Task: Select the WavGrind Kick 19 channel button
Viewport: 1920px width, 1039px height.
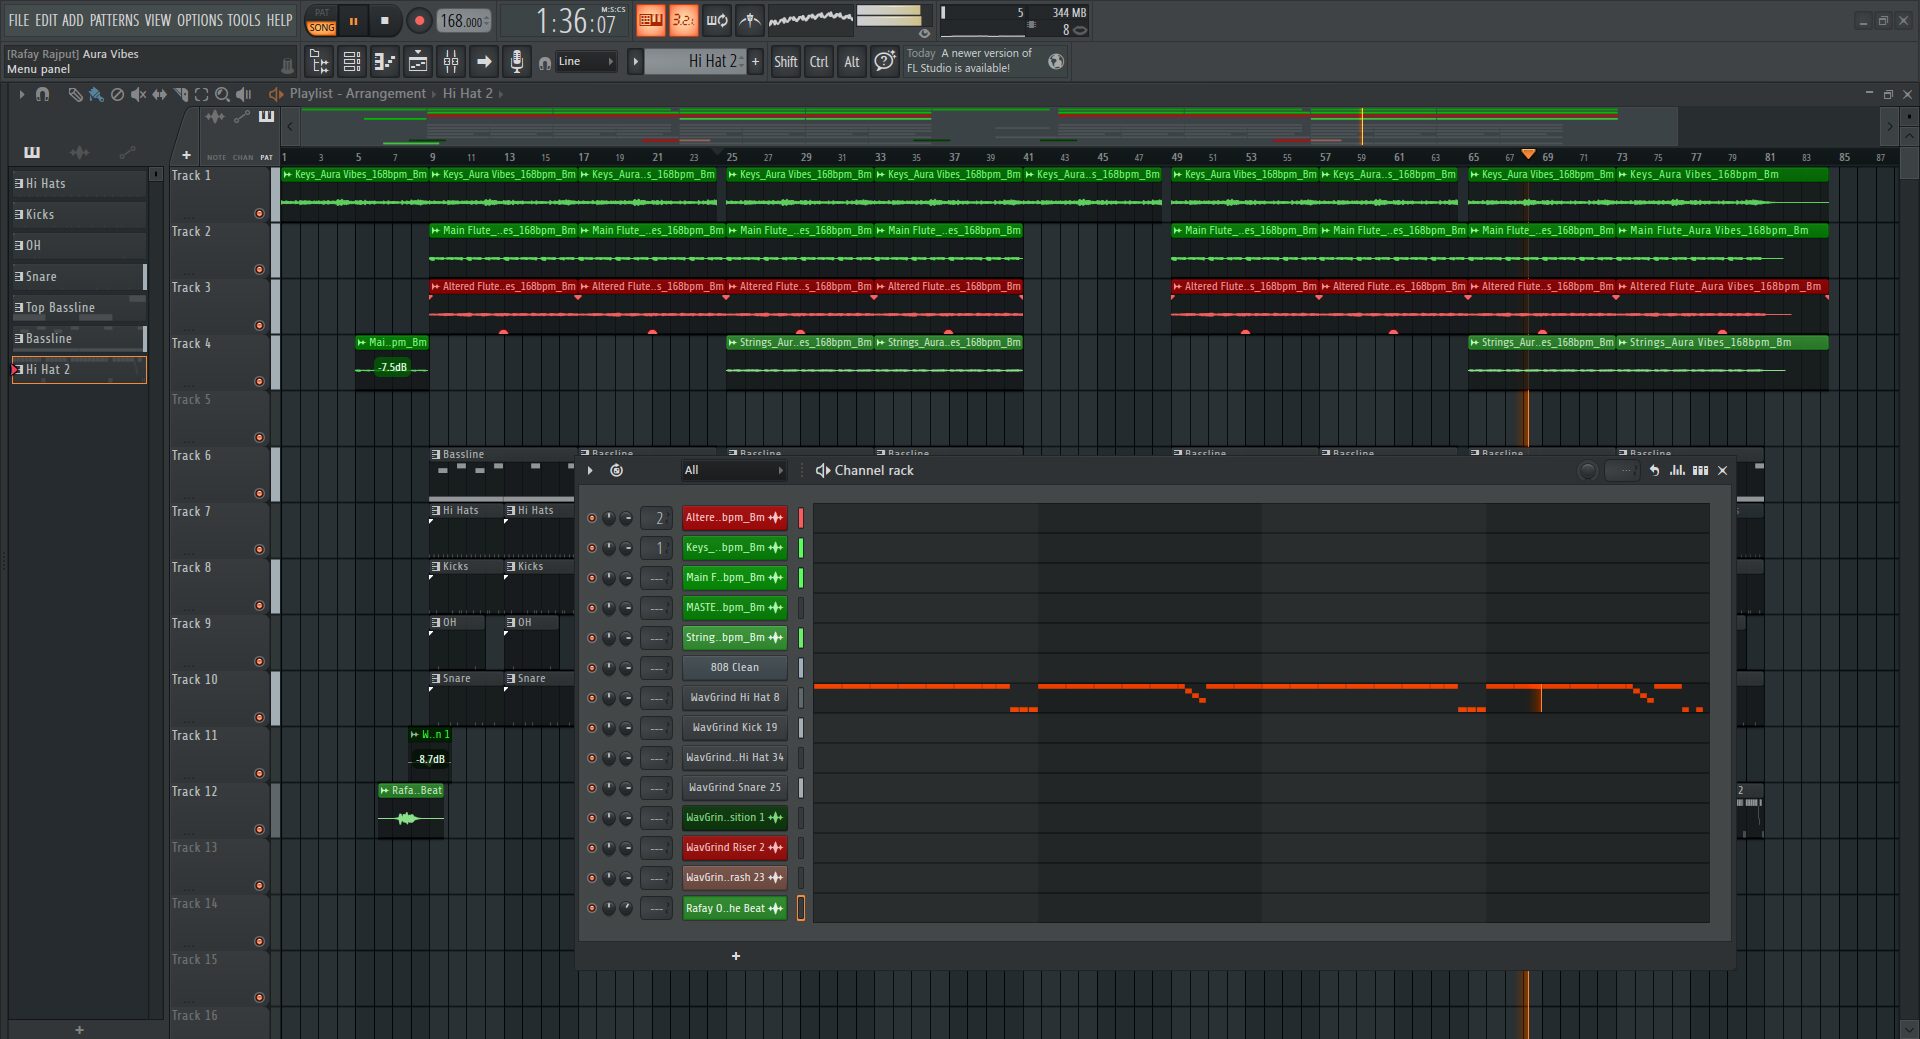Action: tap(734, 728)
